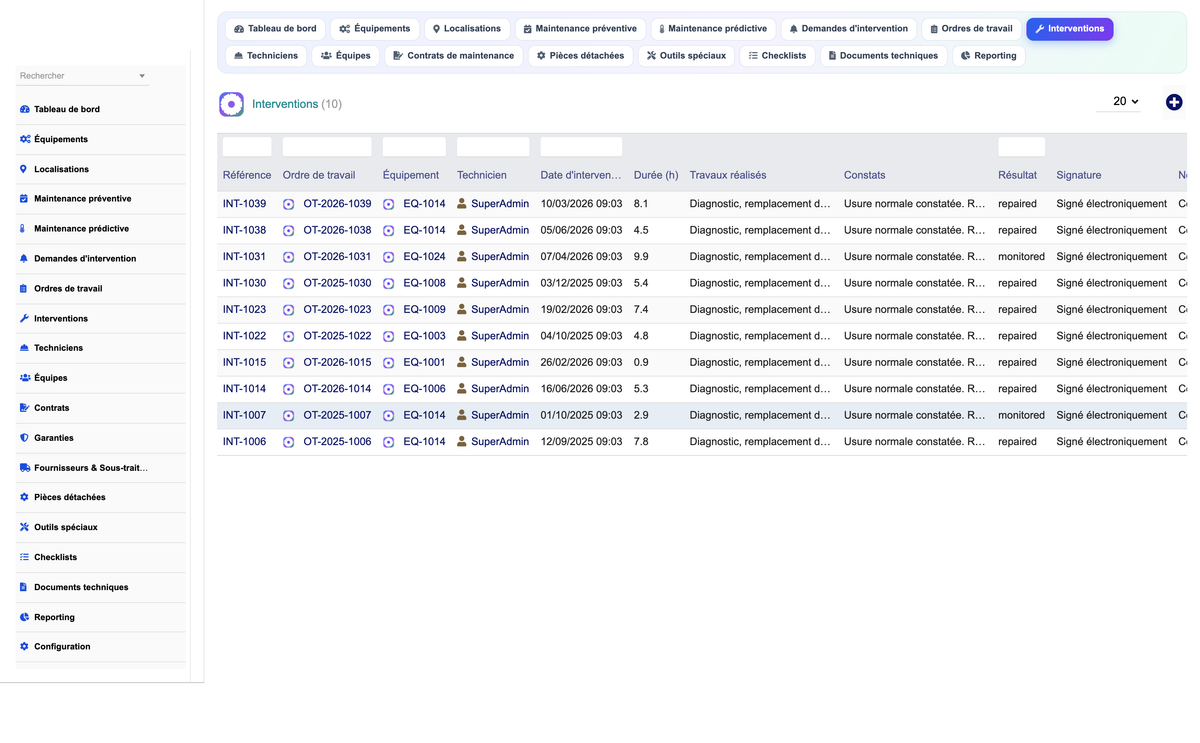
Task: Click the date 12/09/2025 09:03 cell
Action: tap(581, 442)
